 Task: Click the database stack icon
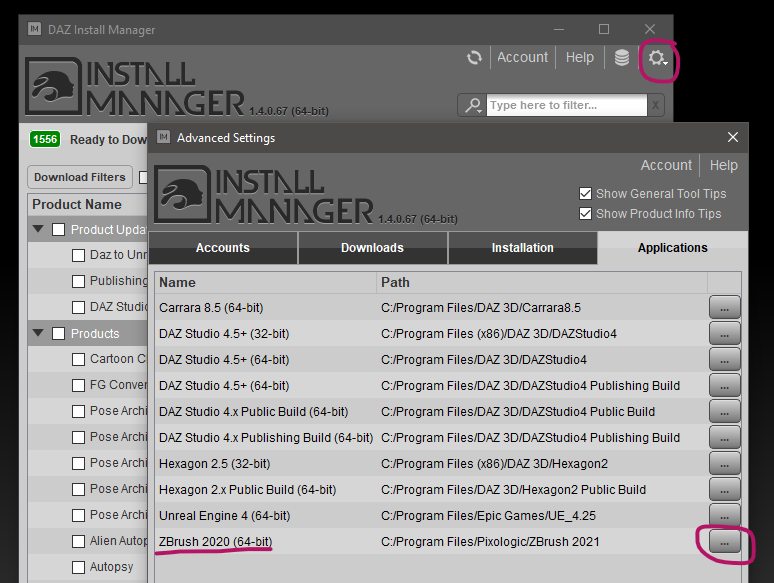coord(621,58)
